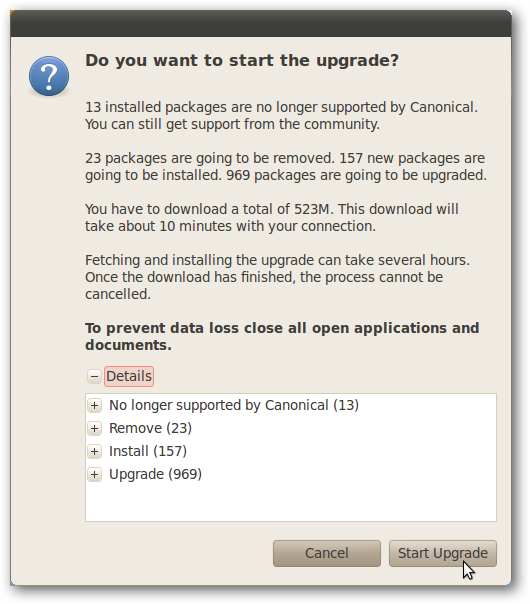Click the dark dialog title bar
The height and width of the screenshot is (604, 530).
261,24
